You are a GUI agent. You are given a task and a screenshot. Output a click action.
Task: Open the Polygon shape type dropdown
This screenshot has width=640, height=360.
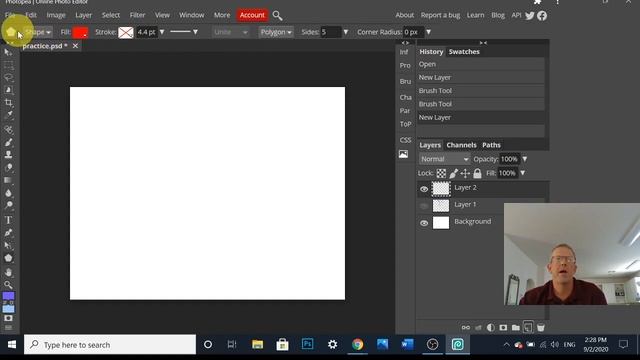coord(276,32)
